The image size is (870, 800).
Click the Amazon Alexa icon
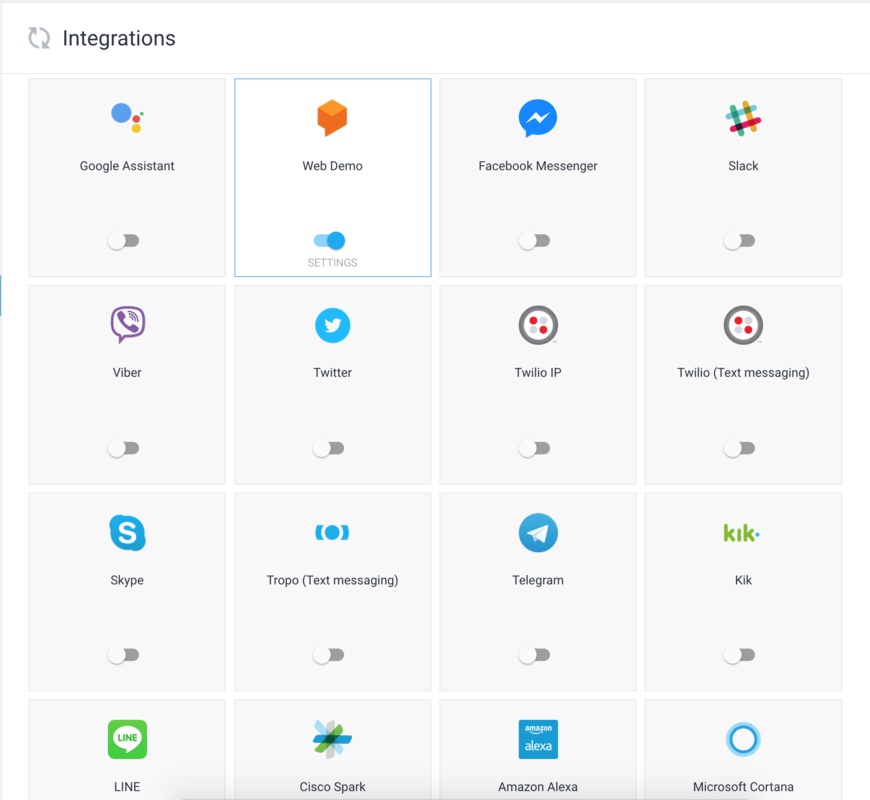tap(537, 740)
